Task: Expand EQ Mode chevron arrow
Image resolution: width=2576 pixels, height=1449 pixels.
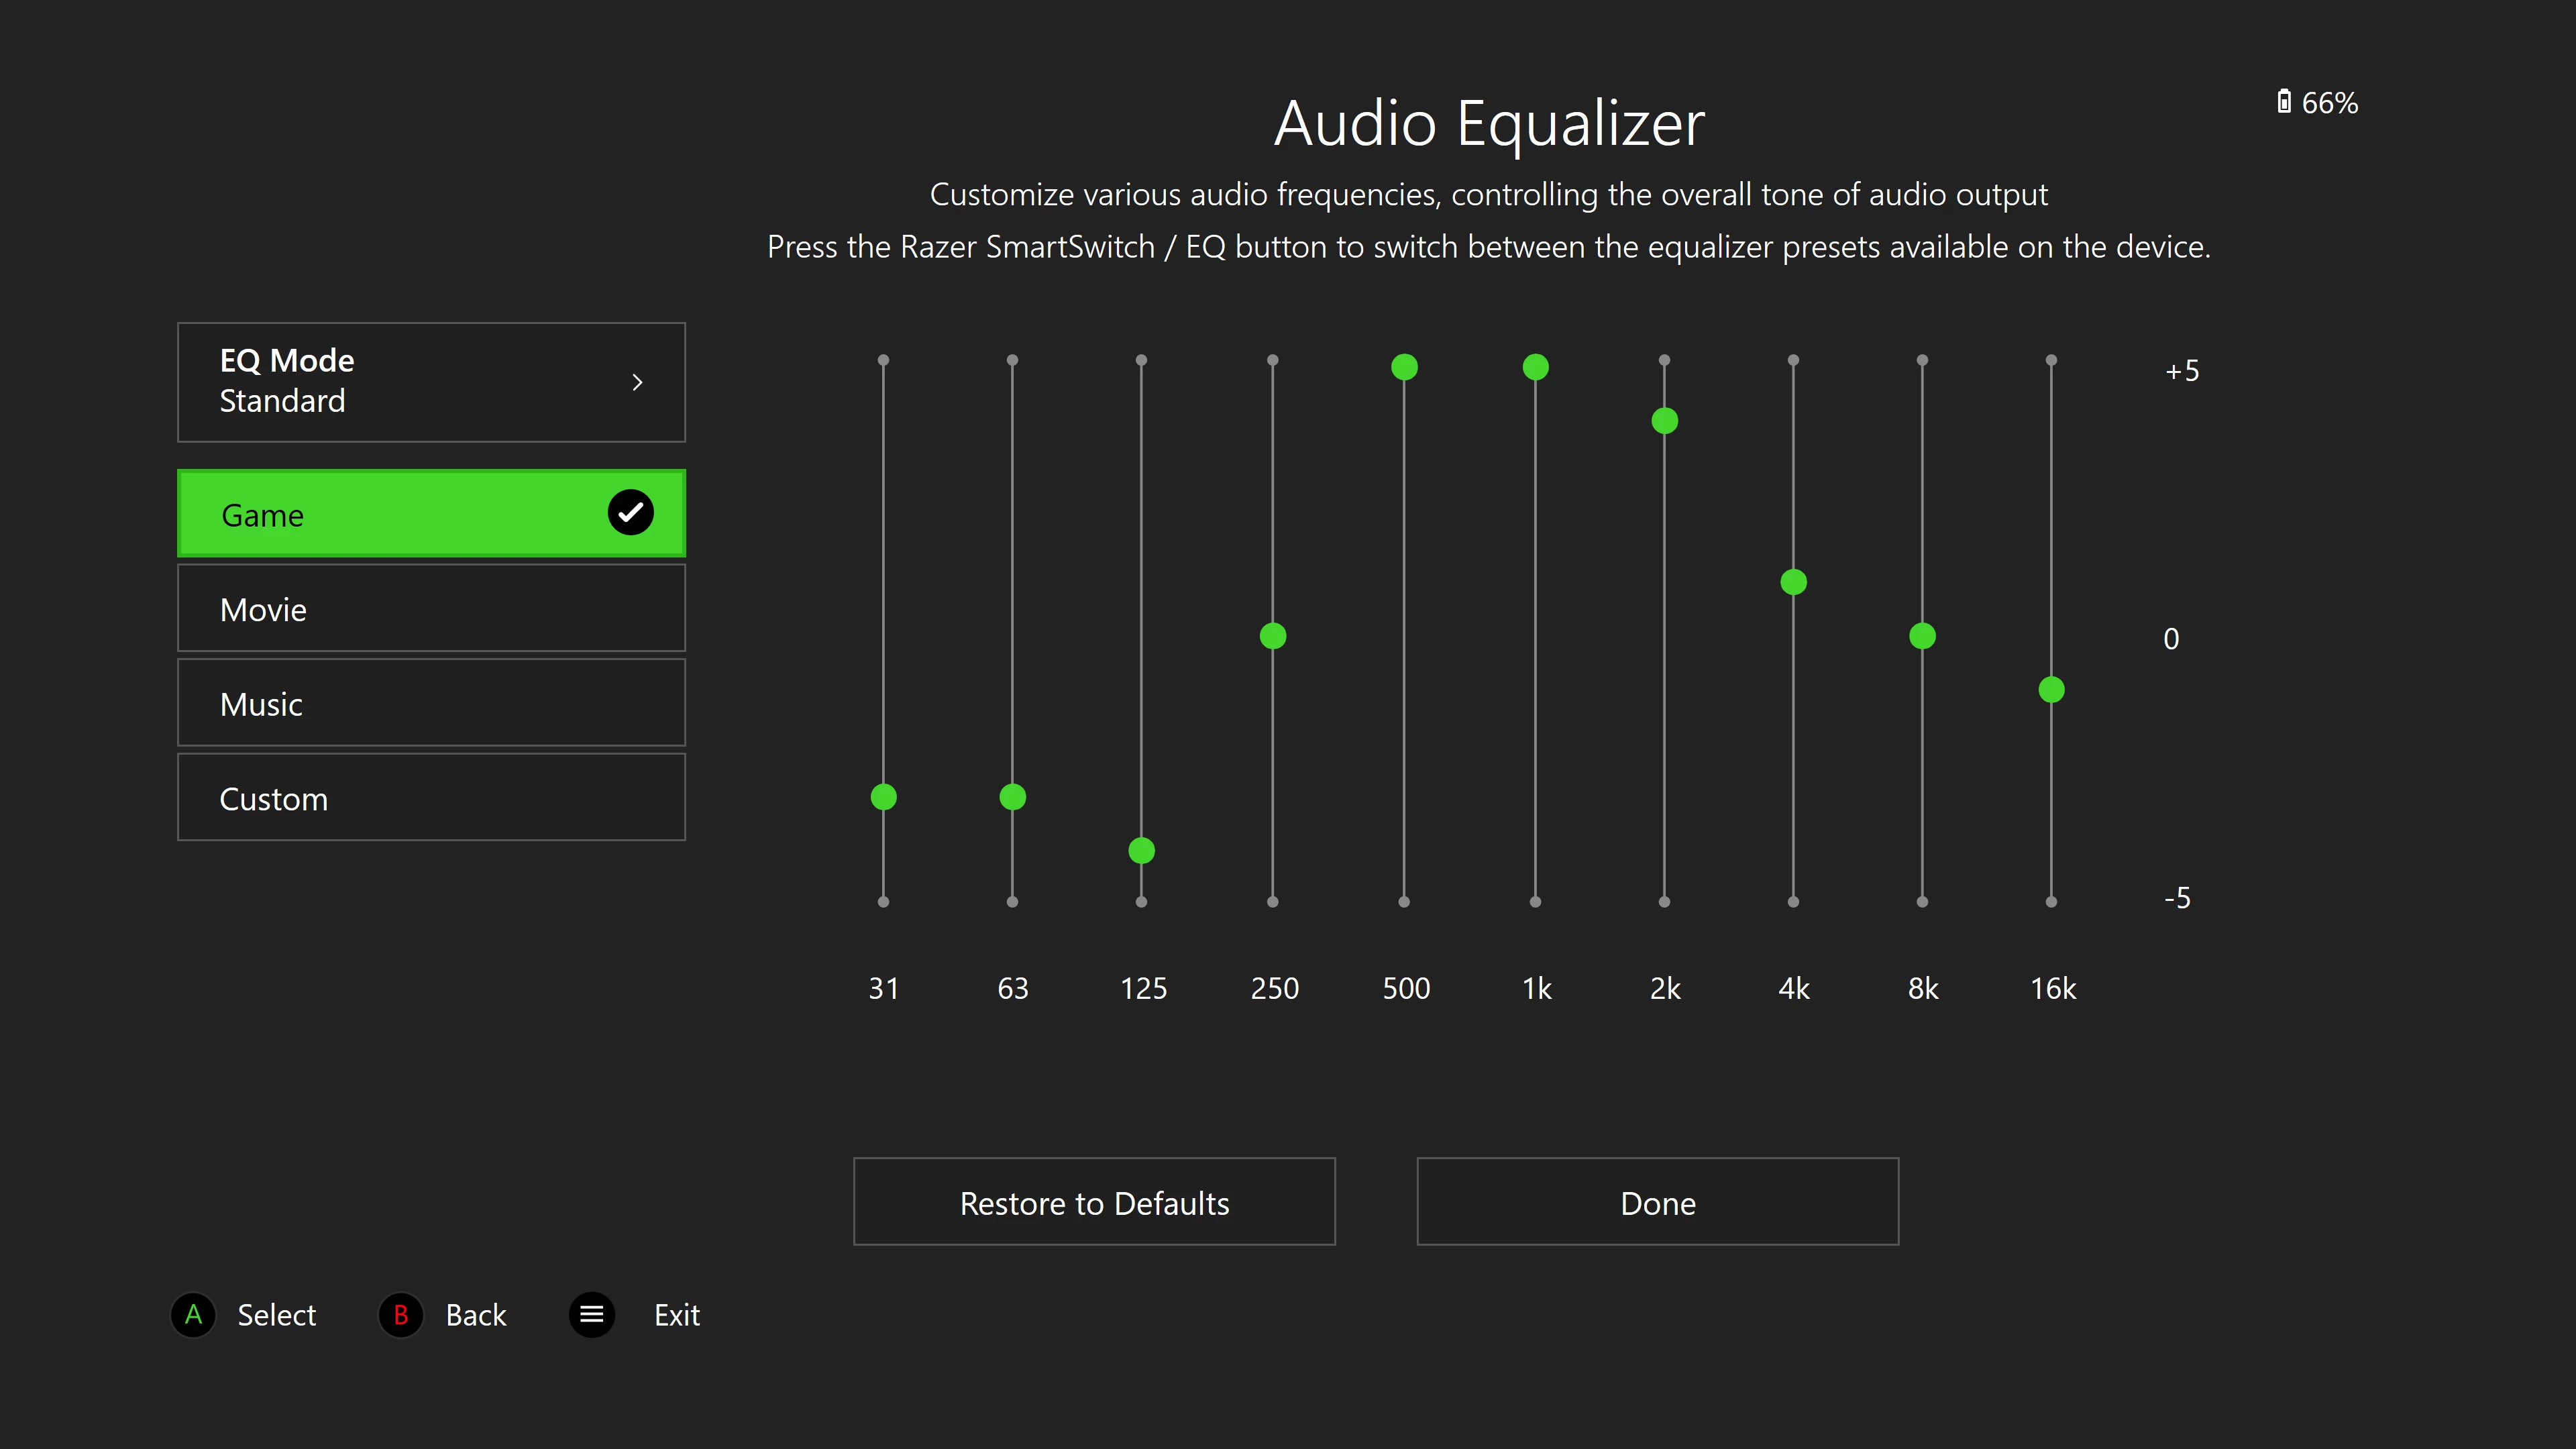Action: pyautogui.click(x=638, y=382)
